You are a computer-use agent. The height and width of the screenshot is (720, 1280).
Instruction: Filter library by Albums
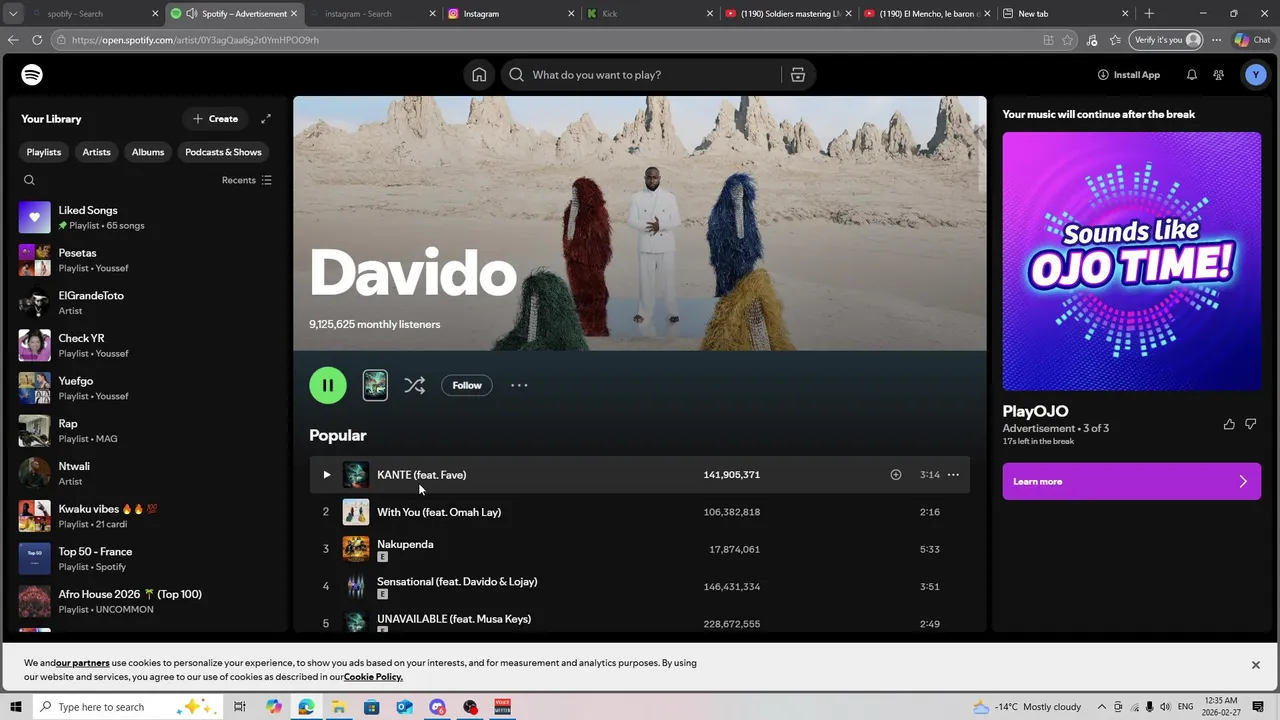click(x=148, y=152)
